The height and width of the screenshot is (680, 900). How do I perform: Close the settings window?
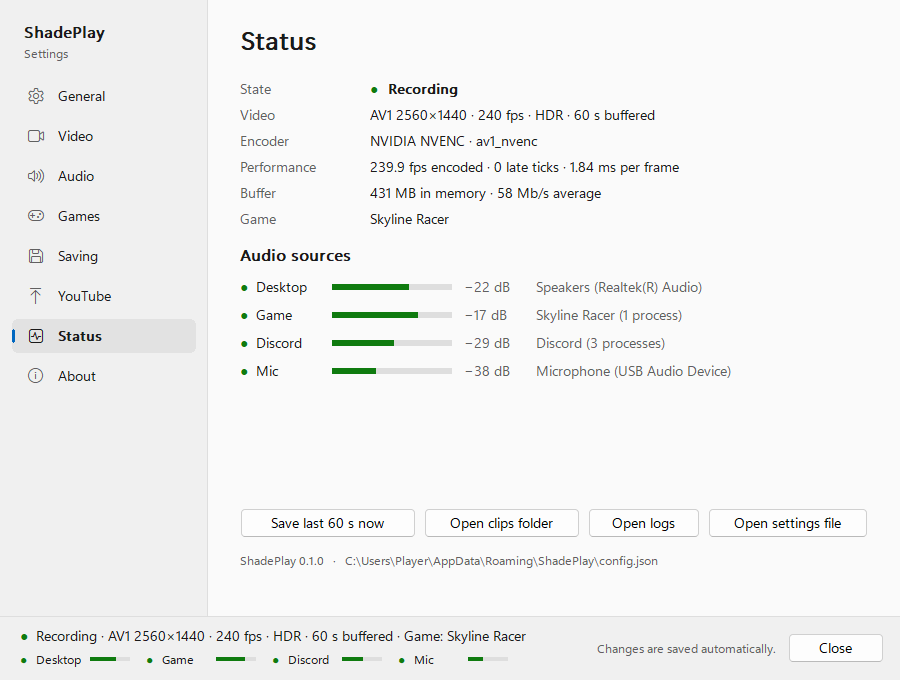[x=836, y=648]
